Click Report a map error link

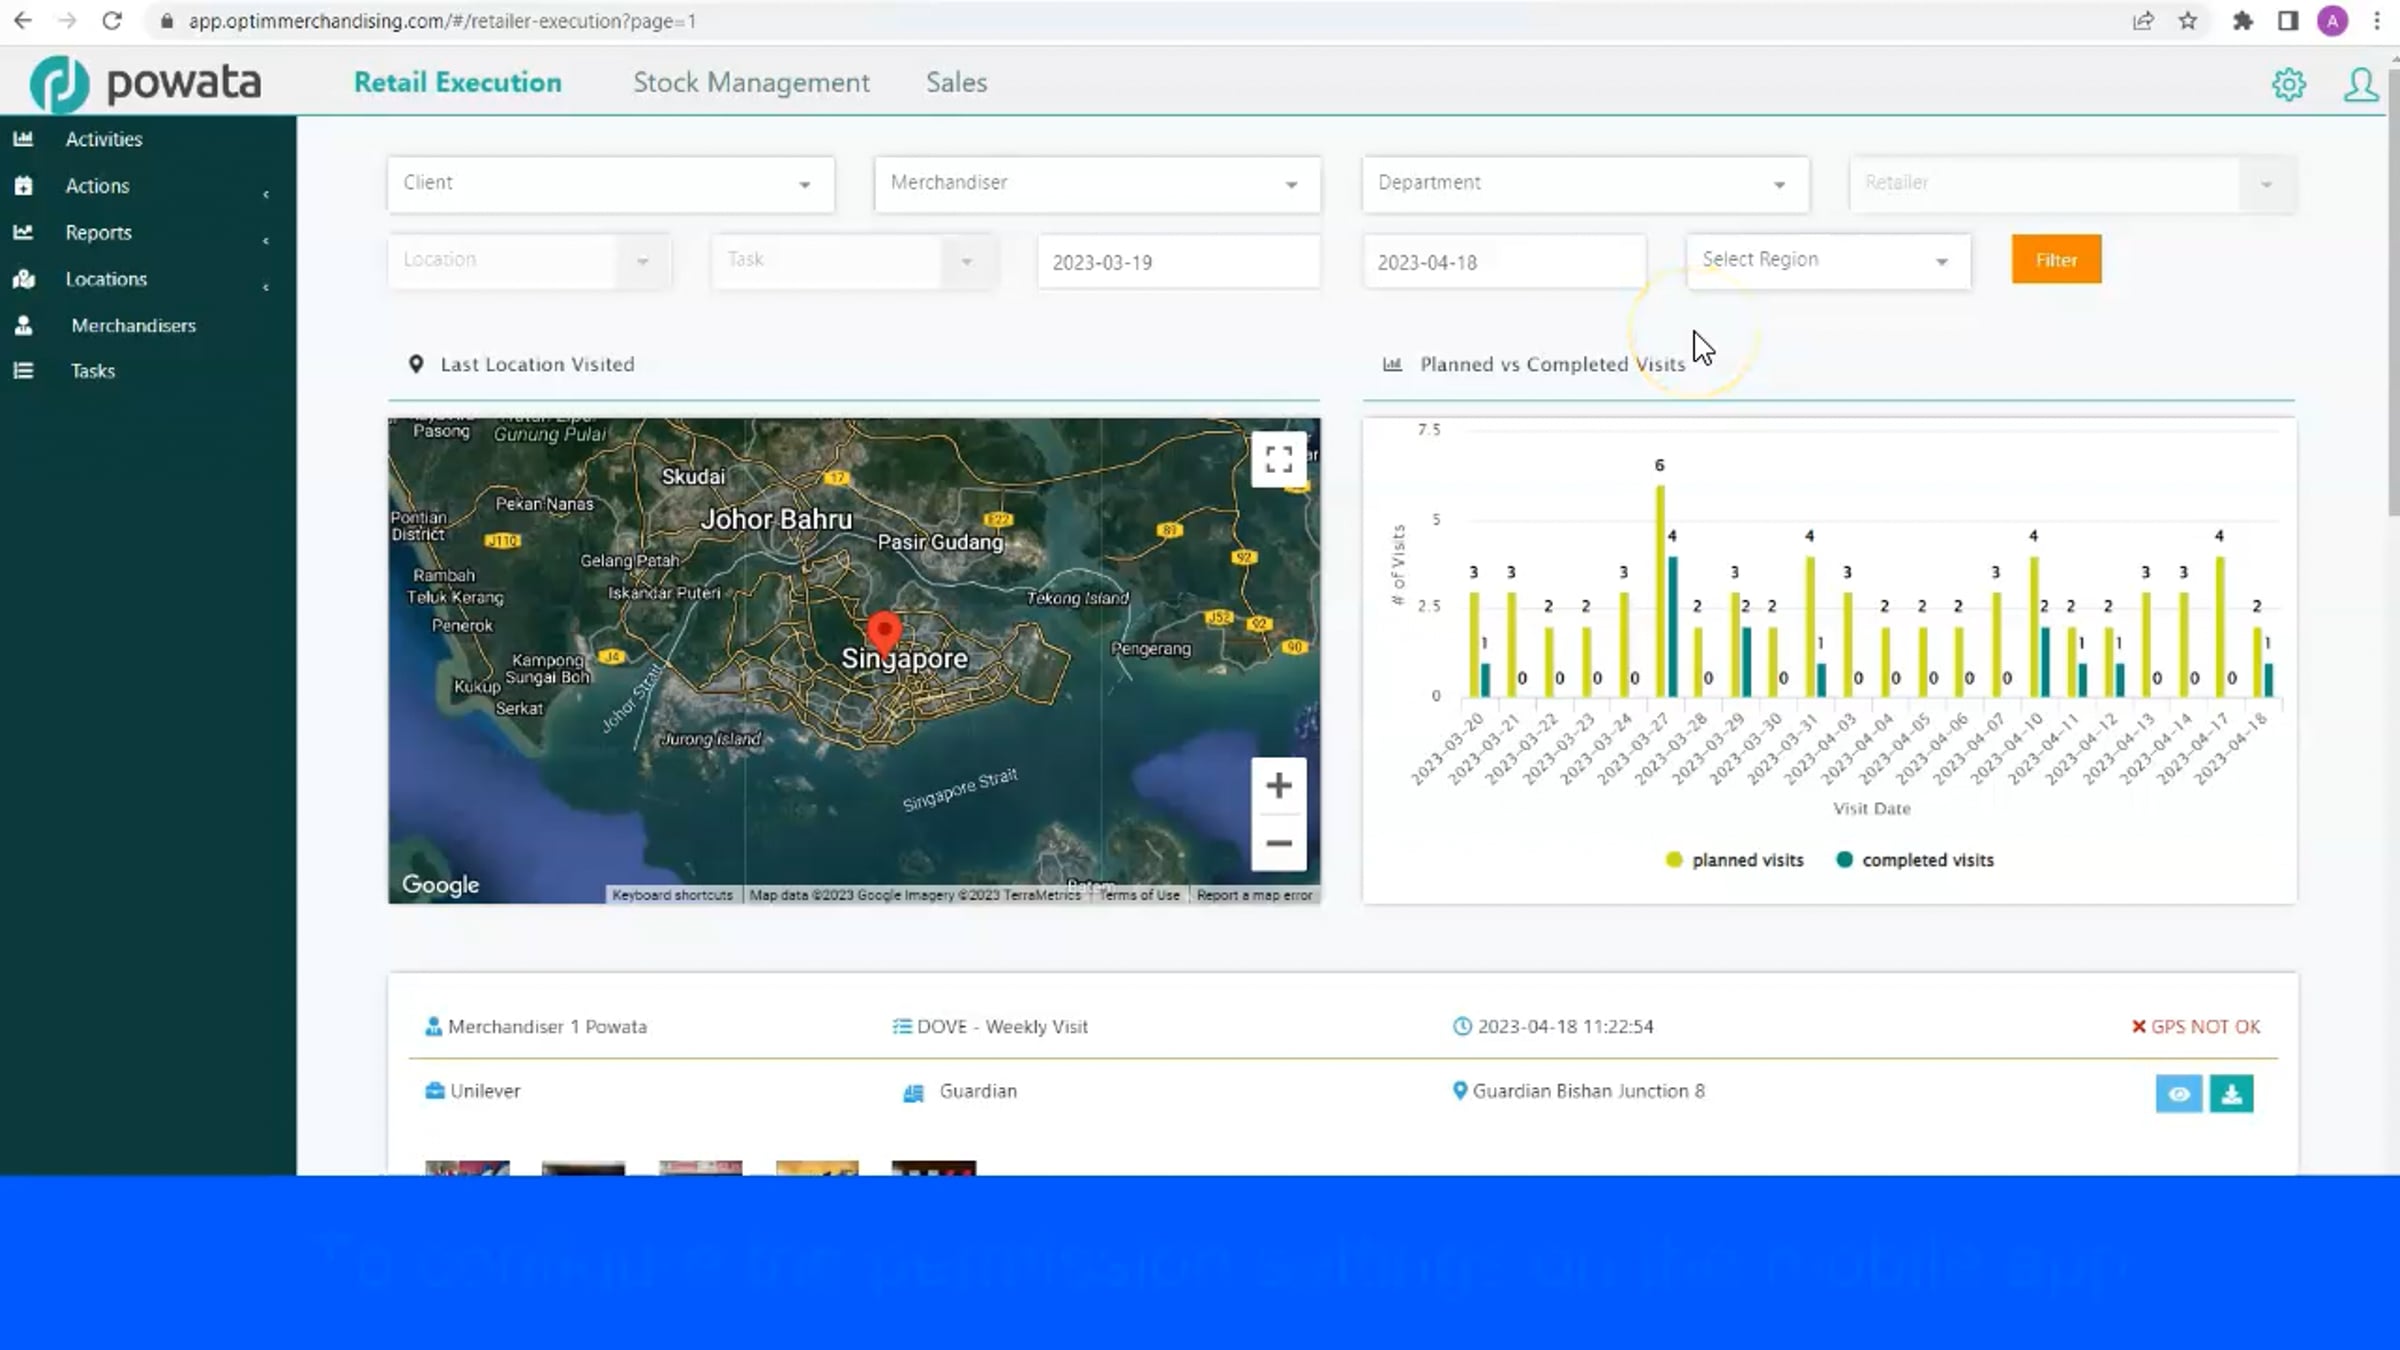coord(1254,895)
